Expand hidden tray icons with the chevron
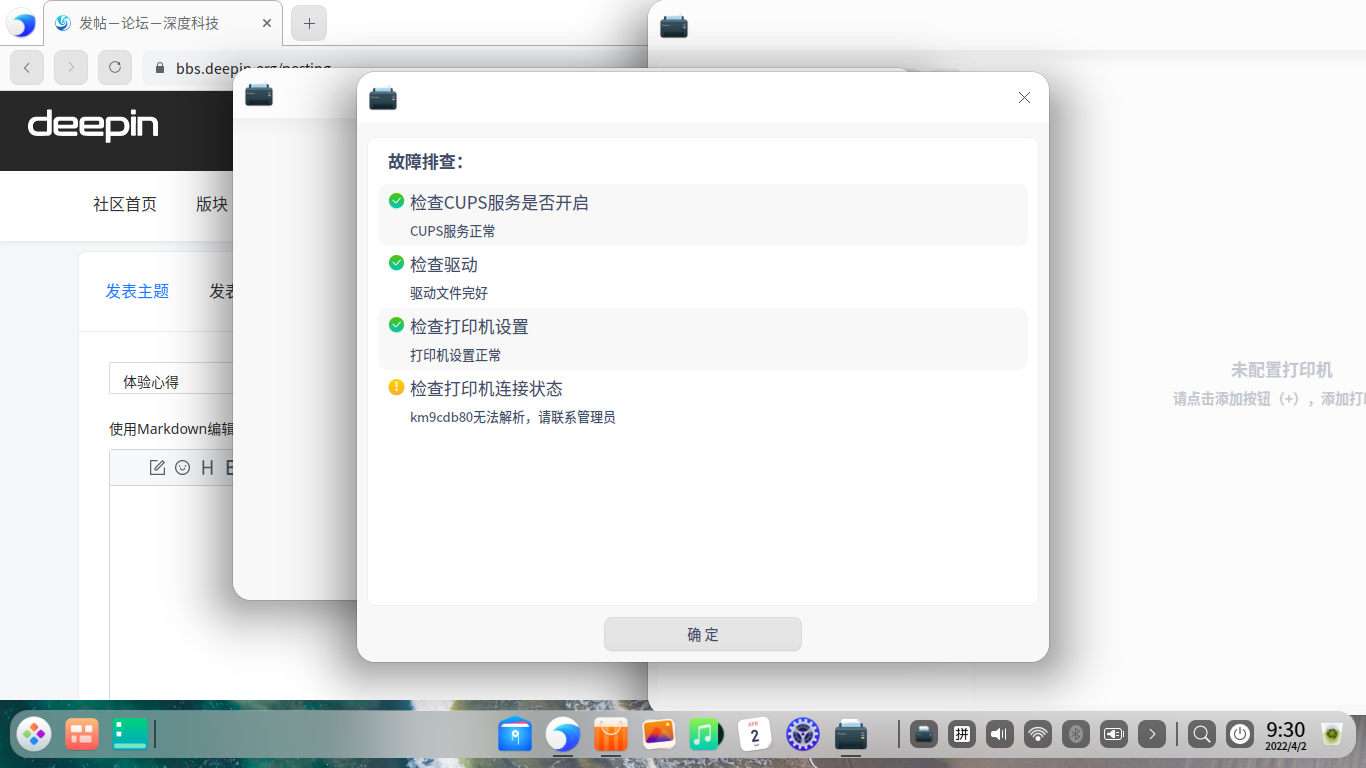Image resolution: width=1366 pixels, height=768 pixels. tap(1152, 733)
